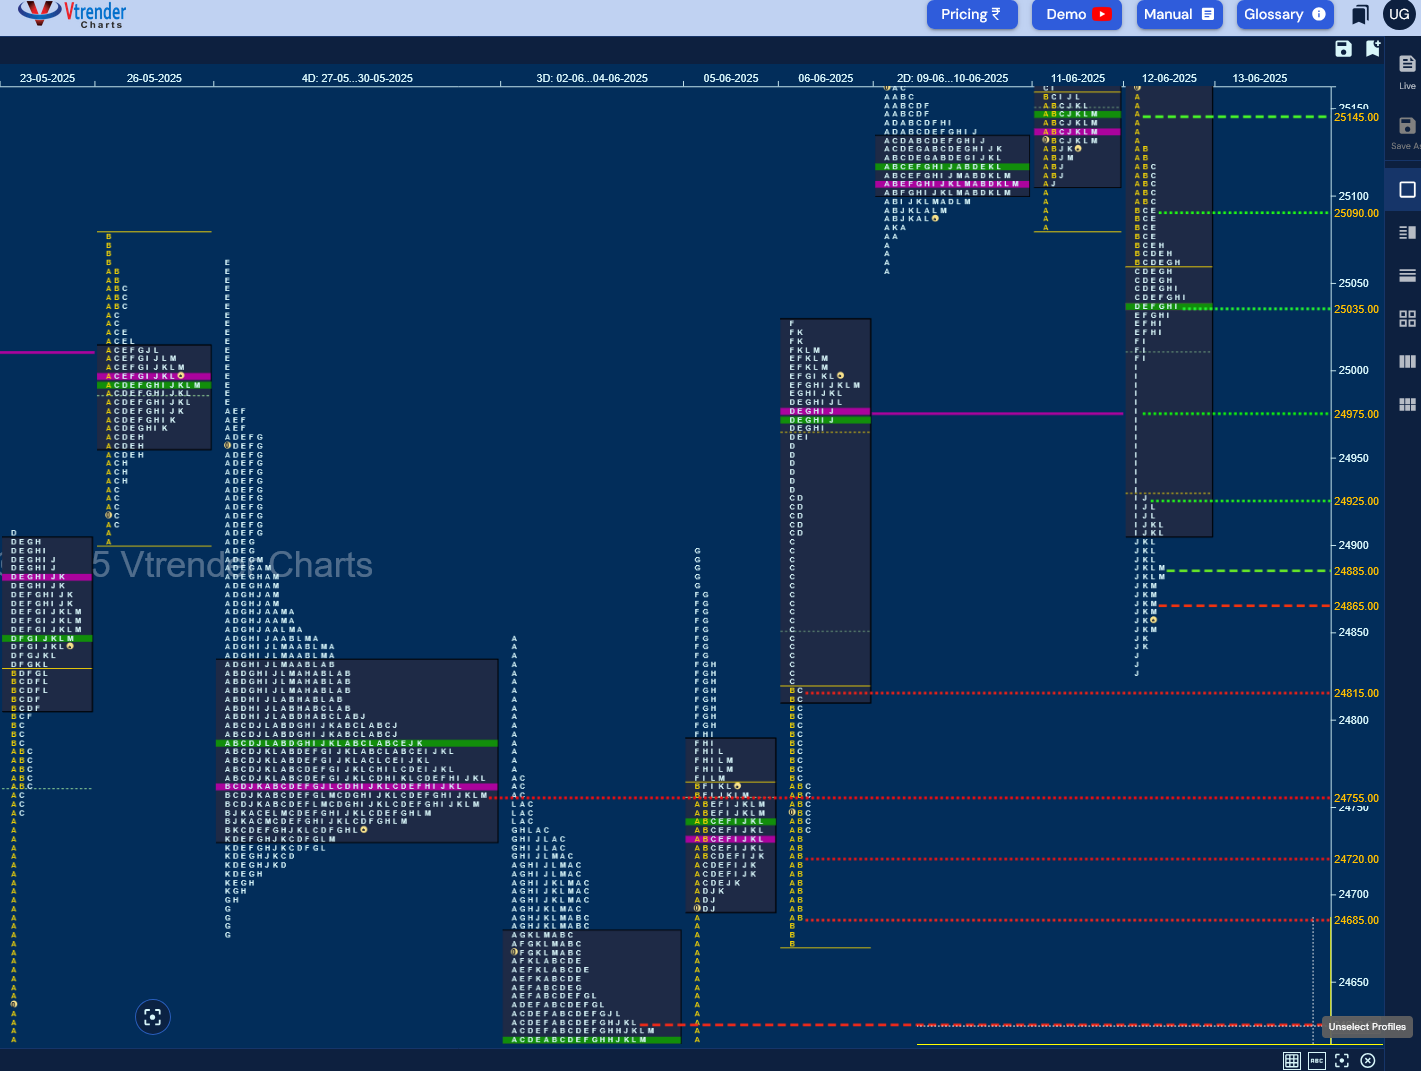Click Unselect Profiles circle-x icon
Image resolution: width=1421 pixels, height=1071 pixels.
[x=1368, y=1061]
